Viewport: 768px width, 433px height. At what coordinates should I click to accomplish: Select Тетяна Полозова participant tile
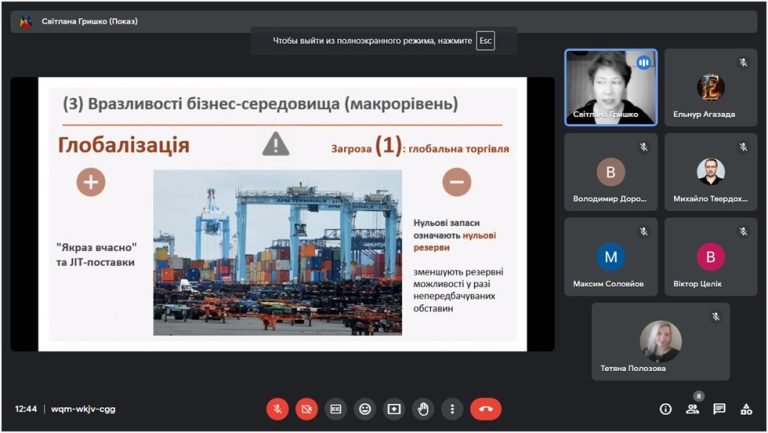tap(661, 341)
